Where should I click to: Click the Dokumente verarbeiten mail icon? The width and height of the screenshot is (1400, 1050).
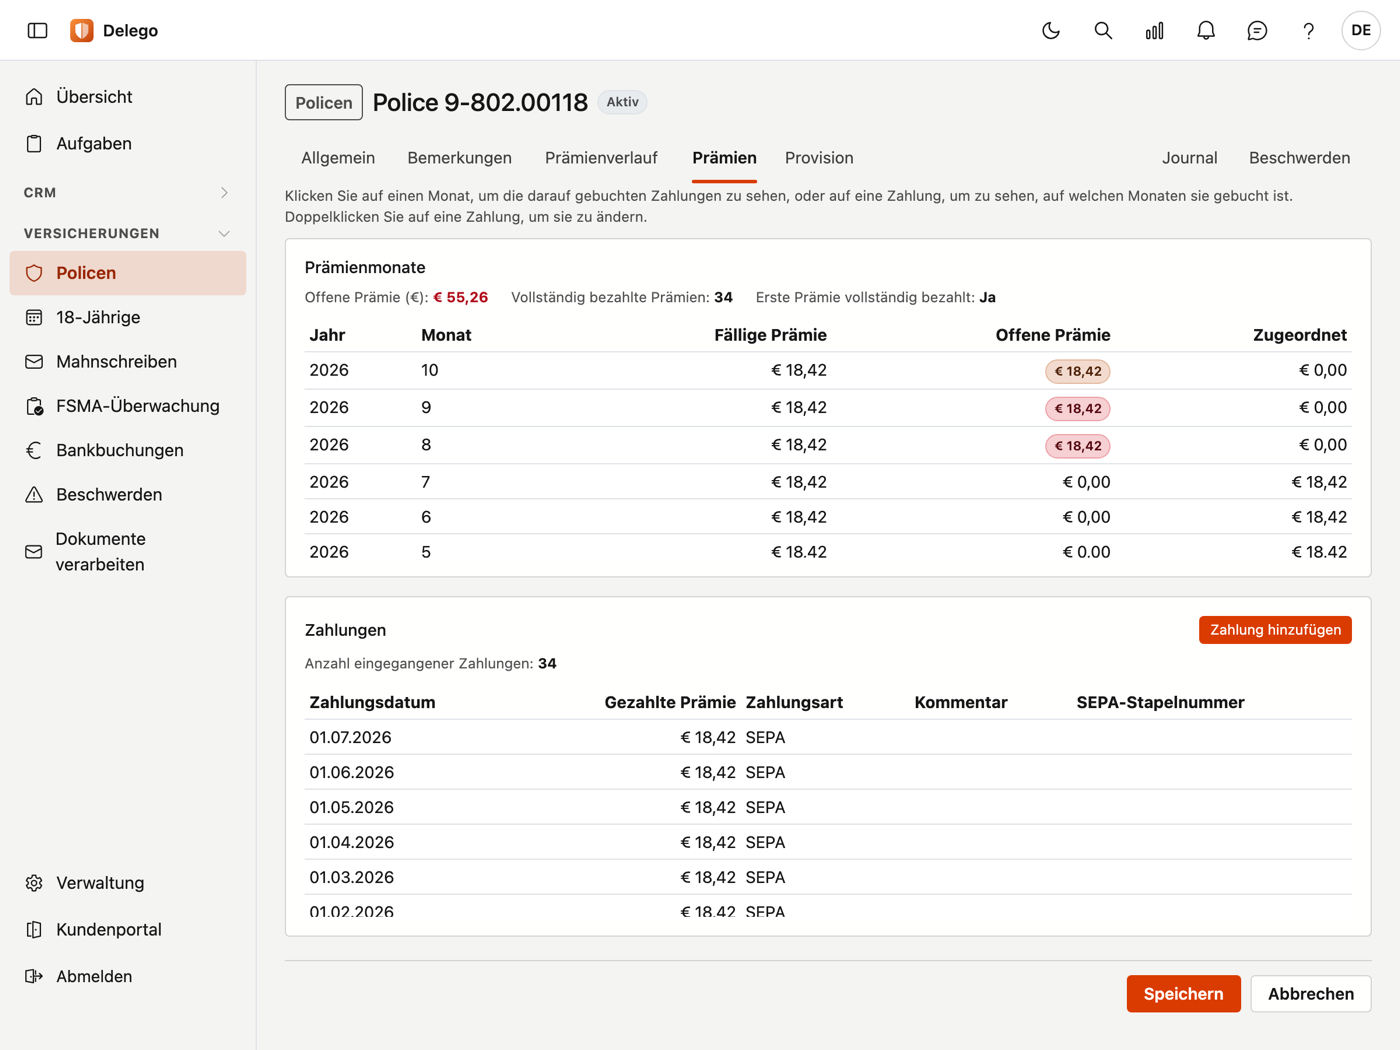(x=34, y=552)
